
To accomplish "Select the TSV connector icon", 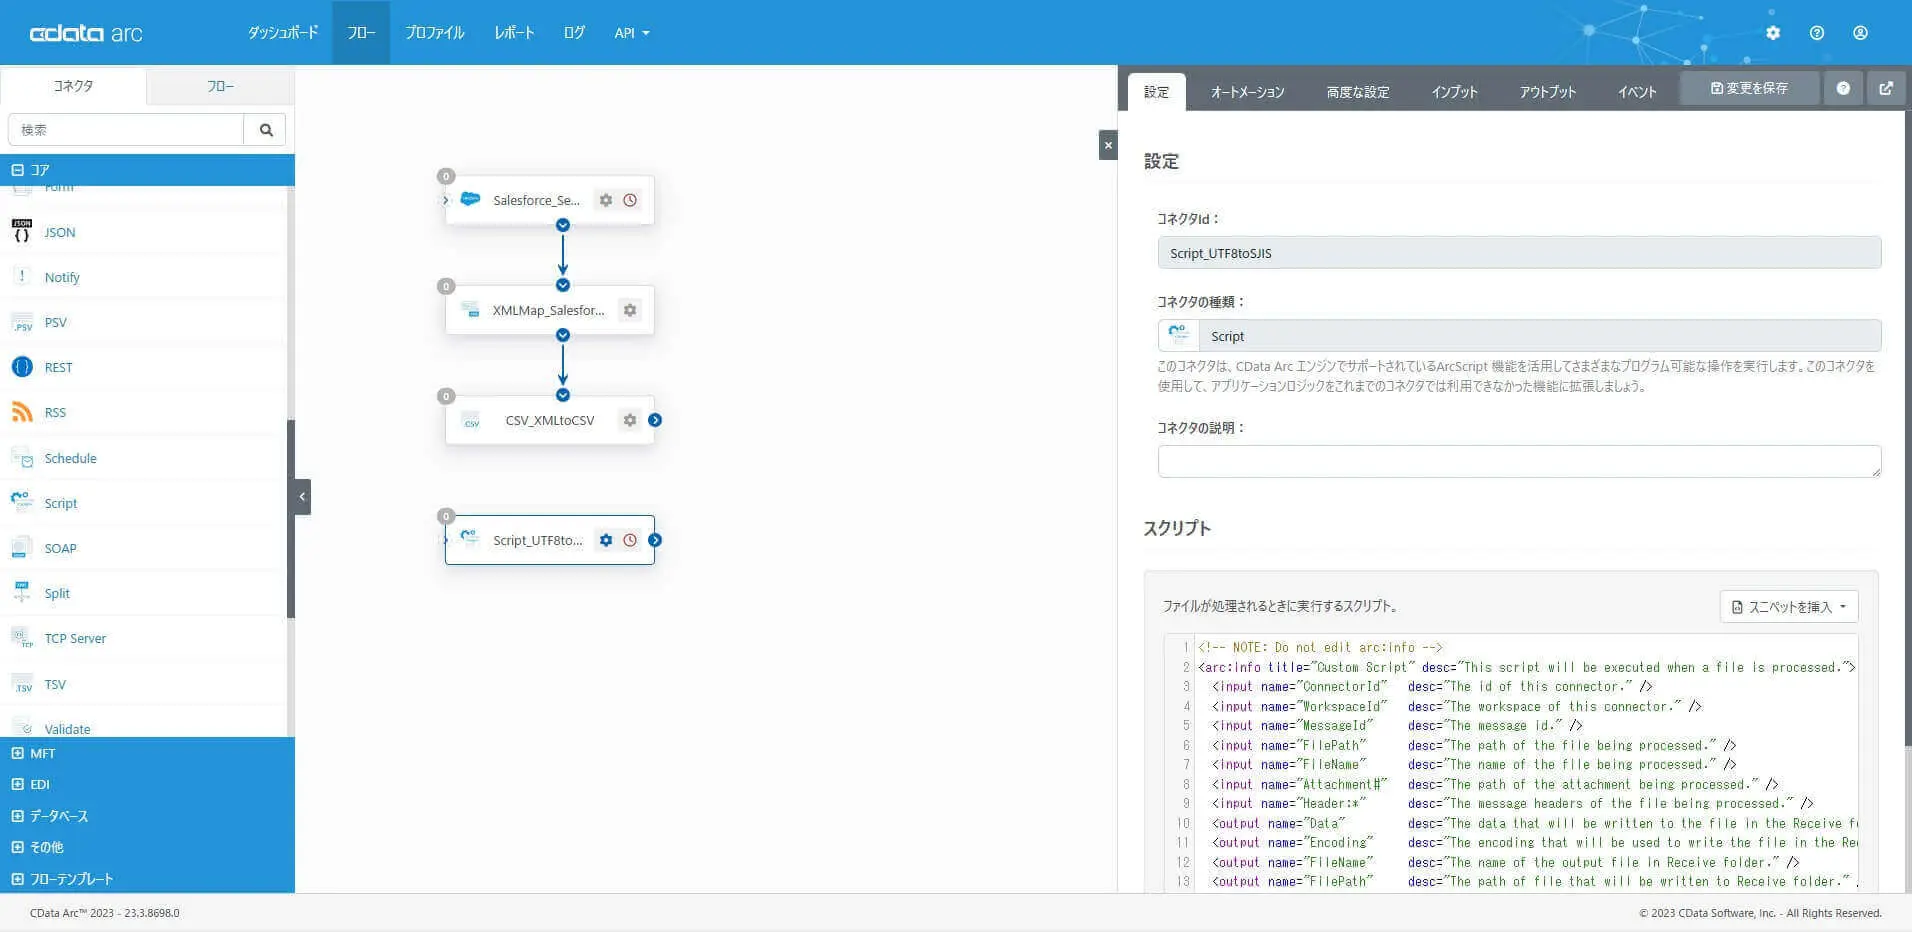I will tap(22, 684).
